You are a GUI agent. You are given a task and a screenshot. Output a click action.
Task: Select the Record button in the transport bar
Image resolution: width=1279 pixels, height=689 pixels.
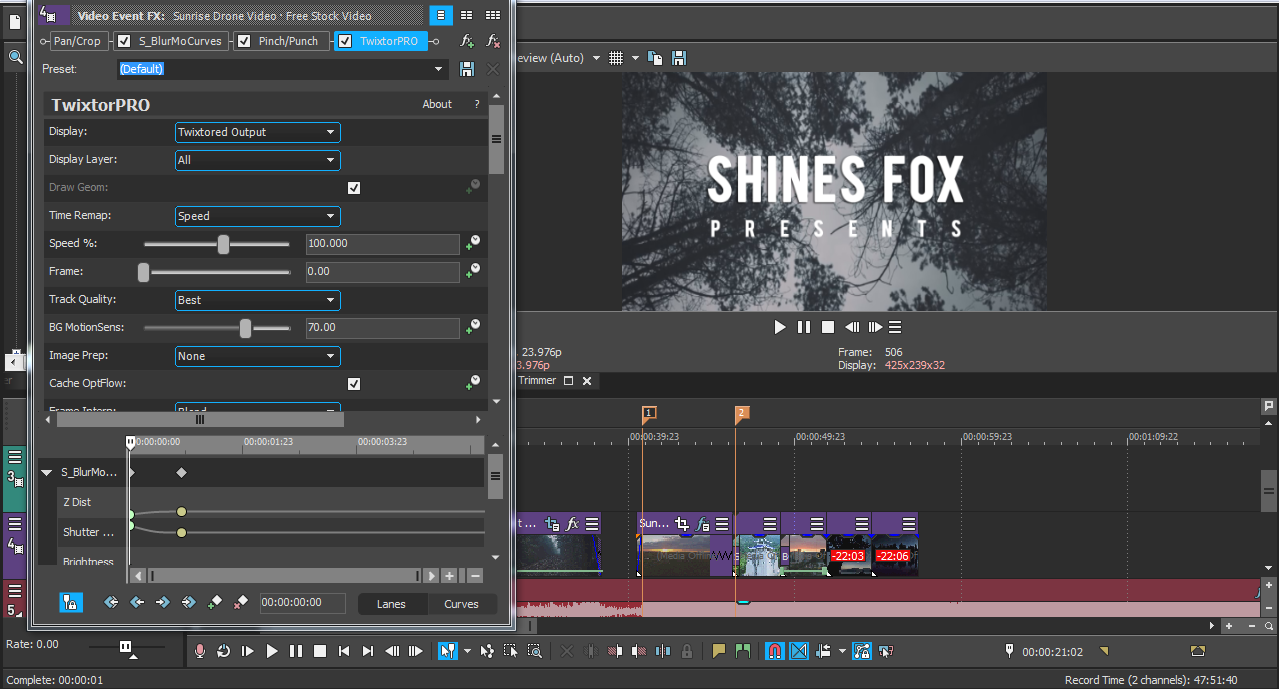(x=199, y=651)
